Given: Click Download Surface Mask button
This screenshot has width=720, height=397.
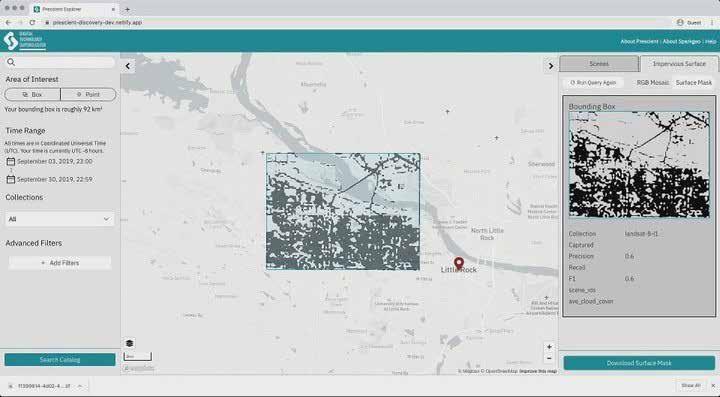Looking at the screenshot, I should [x=639, y=363].
